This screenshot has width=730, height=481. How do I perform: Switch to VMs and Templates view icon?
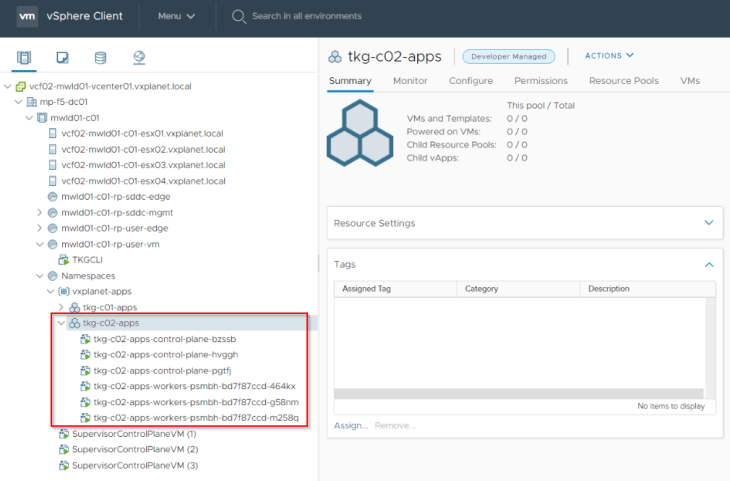click(x=62, y=57)
